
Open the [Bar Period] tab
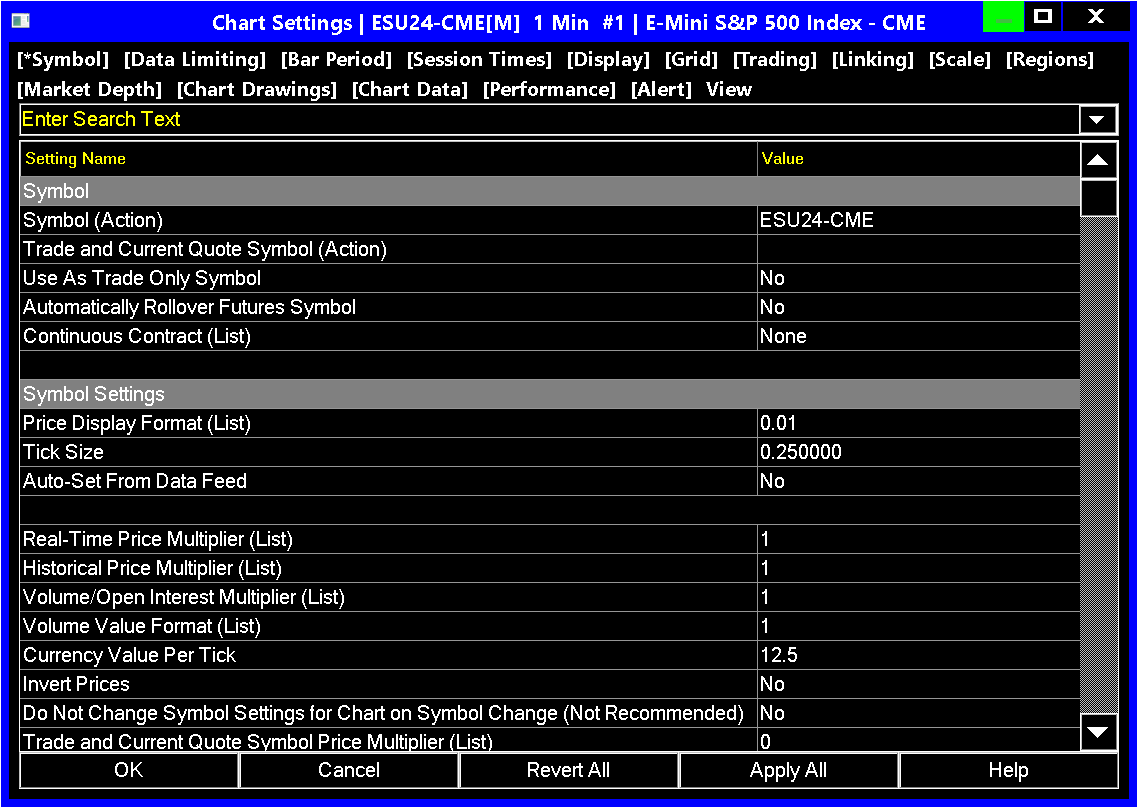click(336, 60)
